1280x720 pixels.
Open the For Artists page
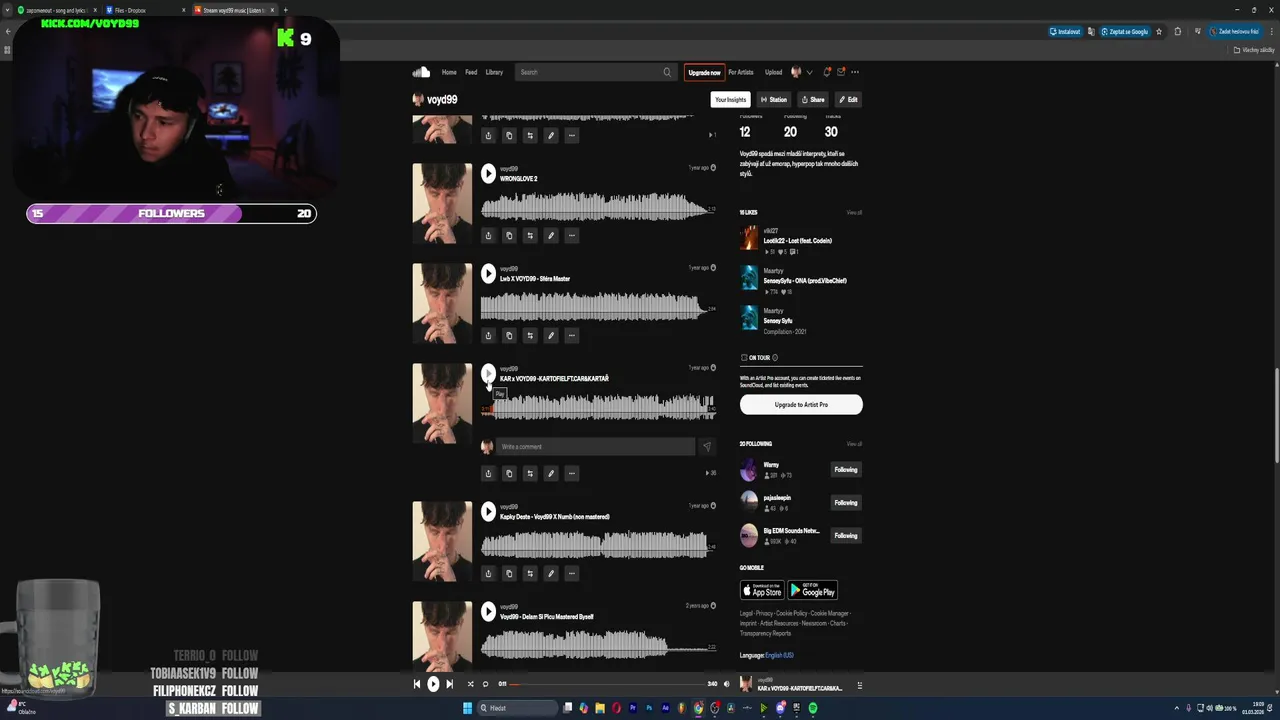pos(741,72)
